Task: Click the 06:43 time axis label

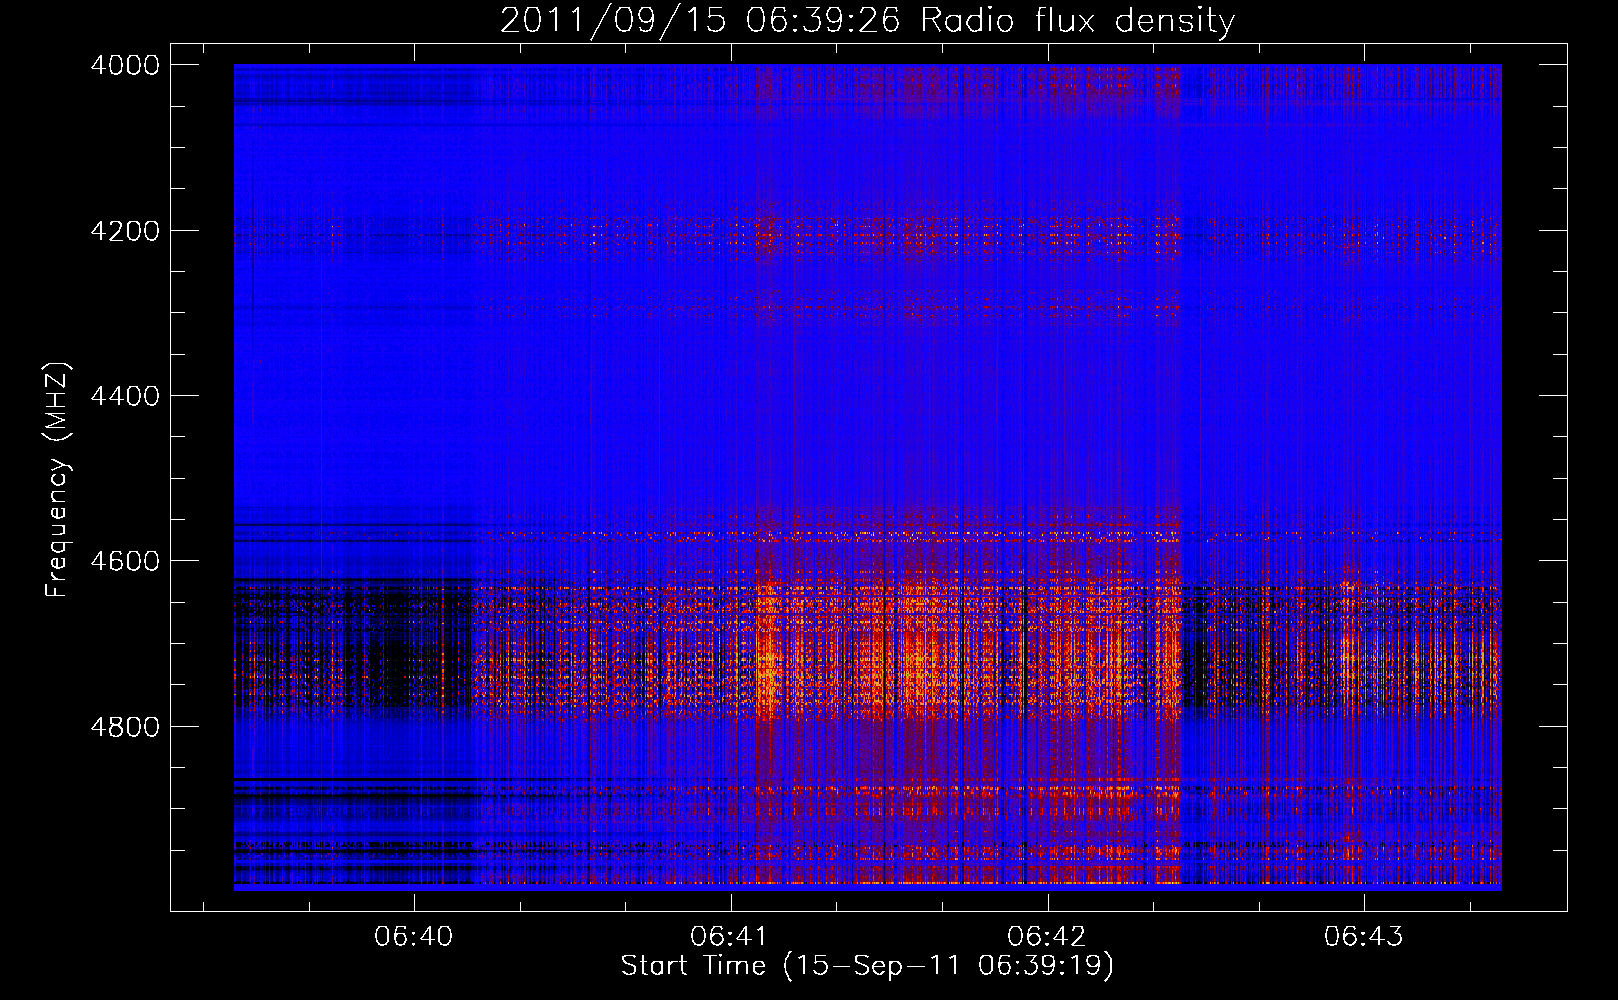Action: tap(1364, 937)
